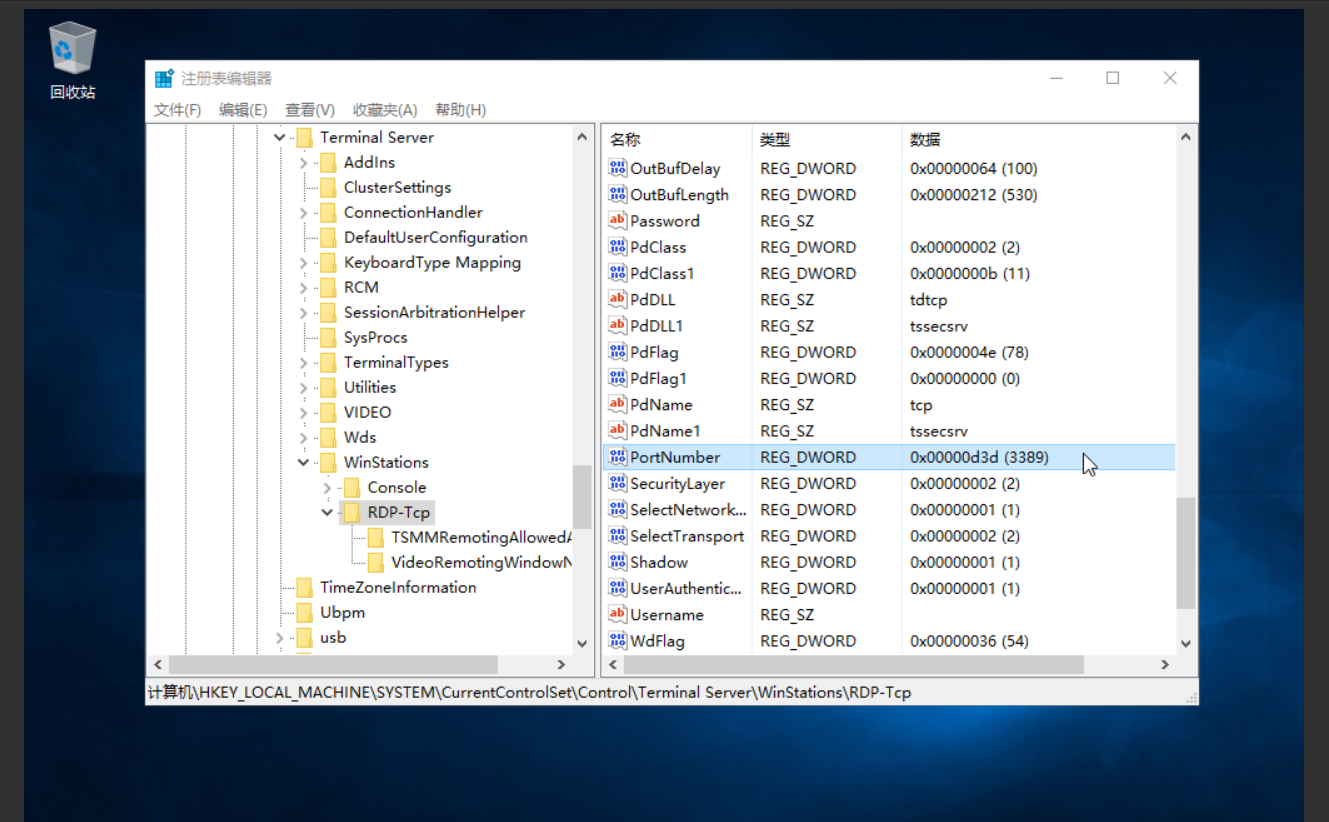Click the Console folder icon
1329x822 pixels.
pyautogui.click(x=351, y=487)
